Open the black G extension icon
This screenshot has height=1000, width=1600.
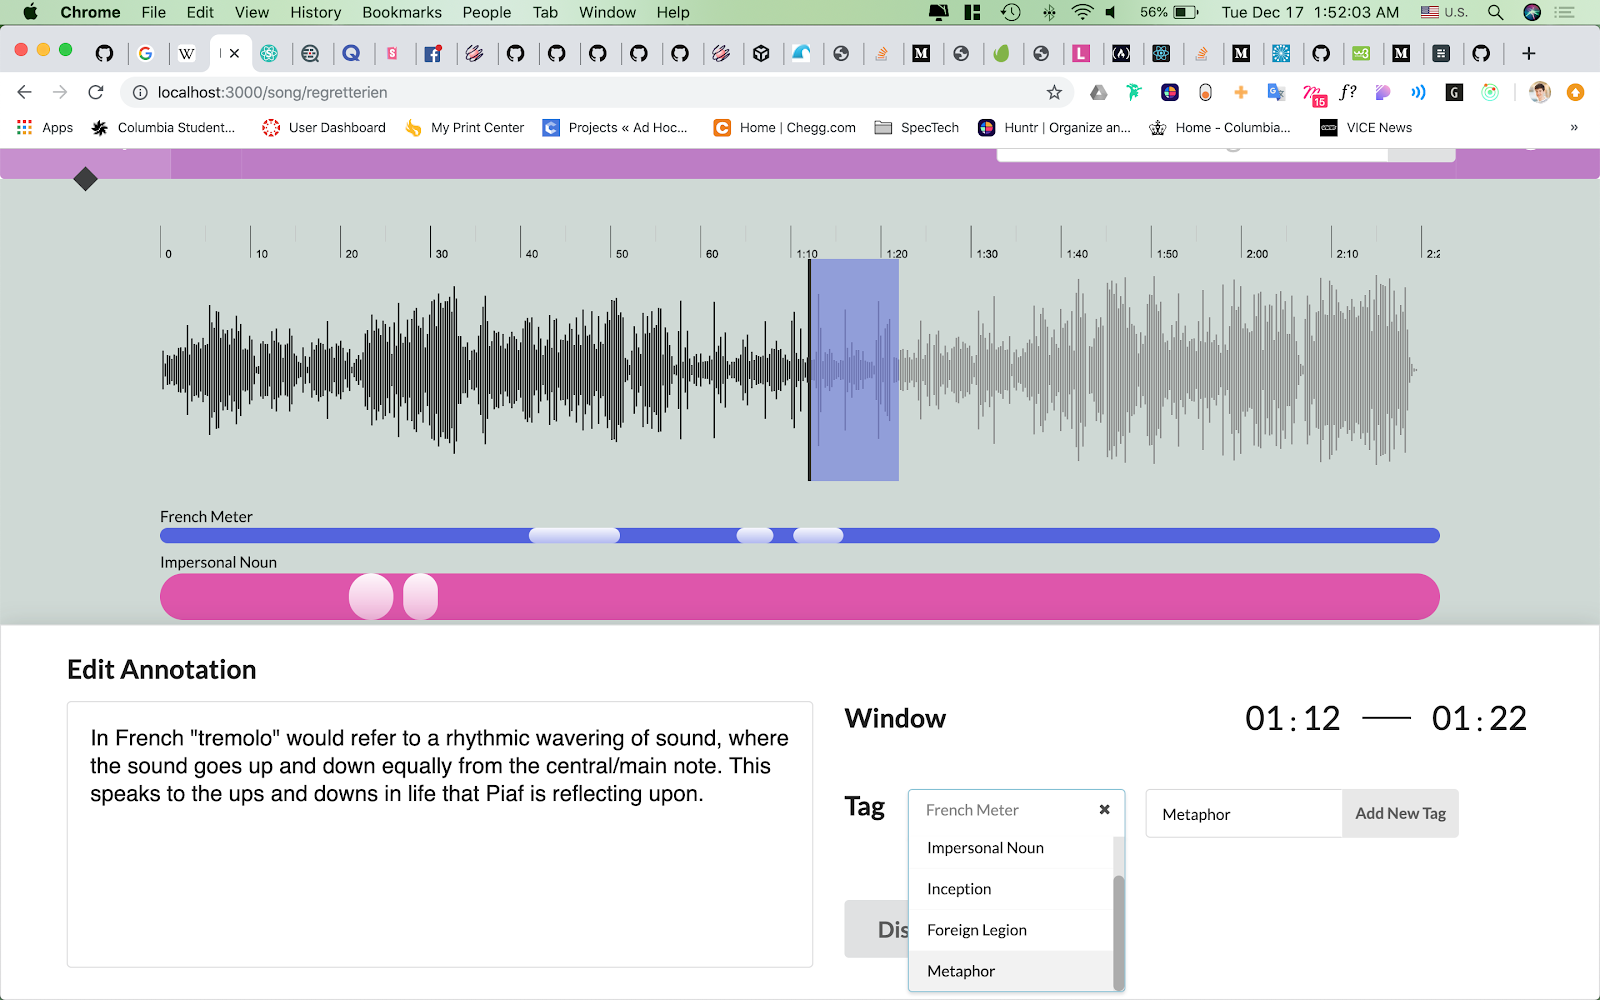(1454, 92)
